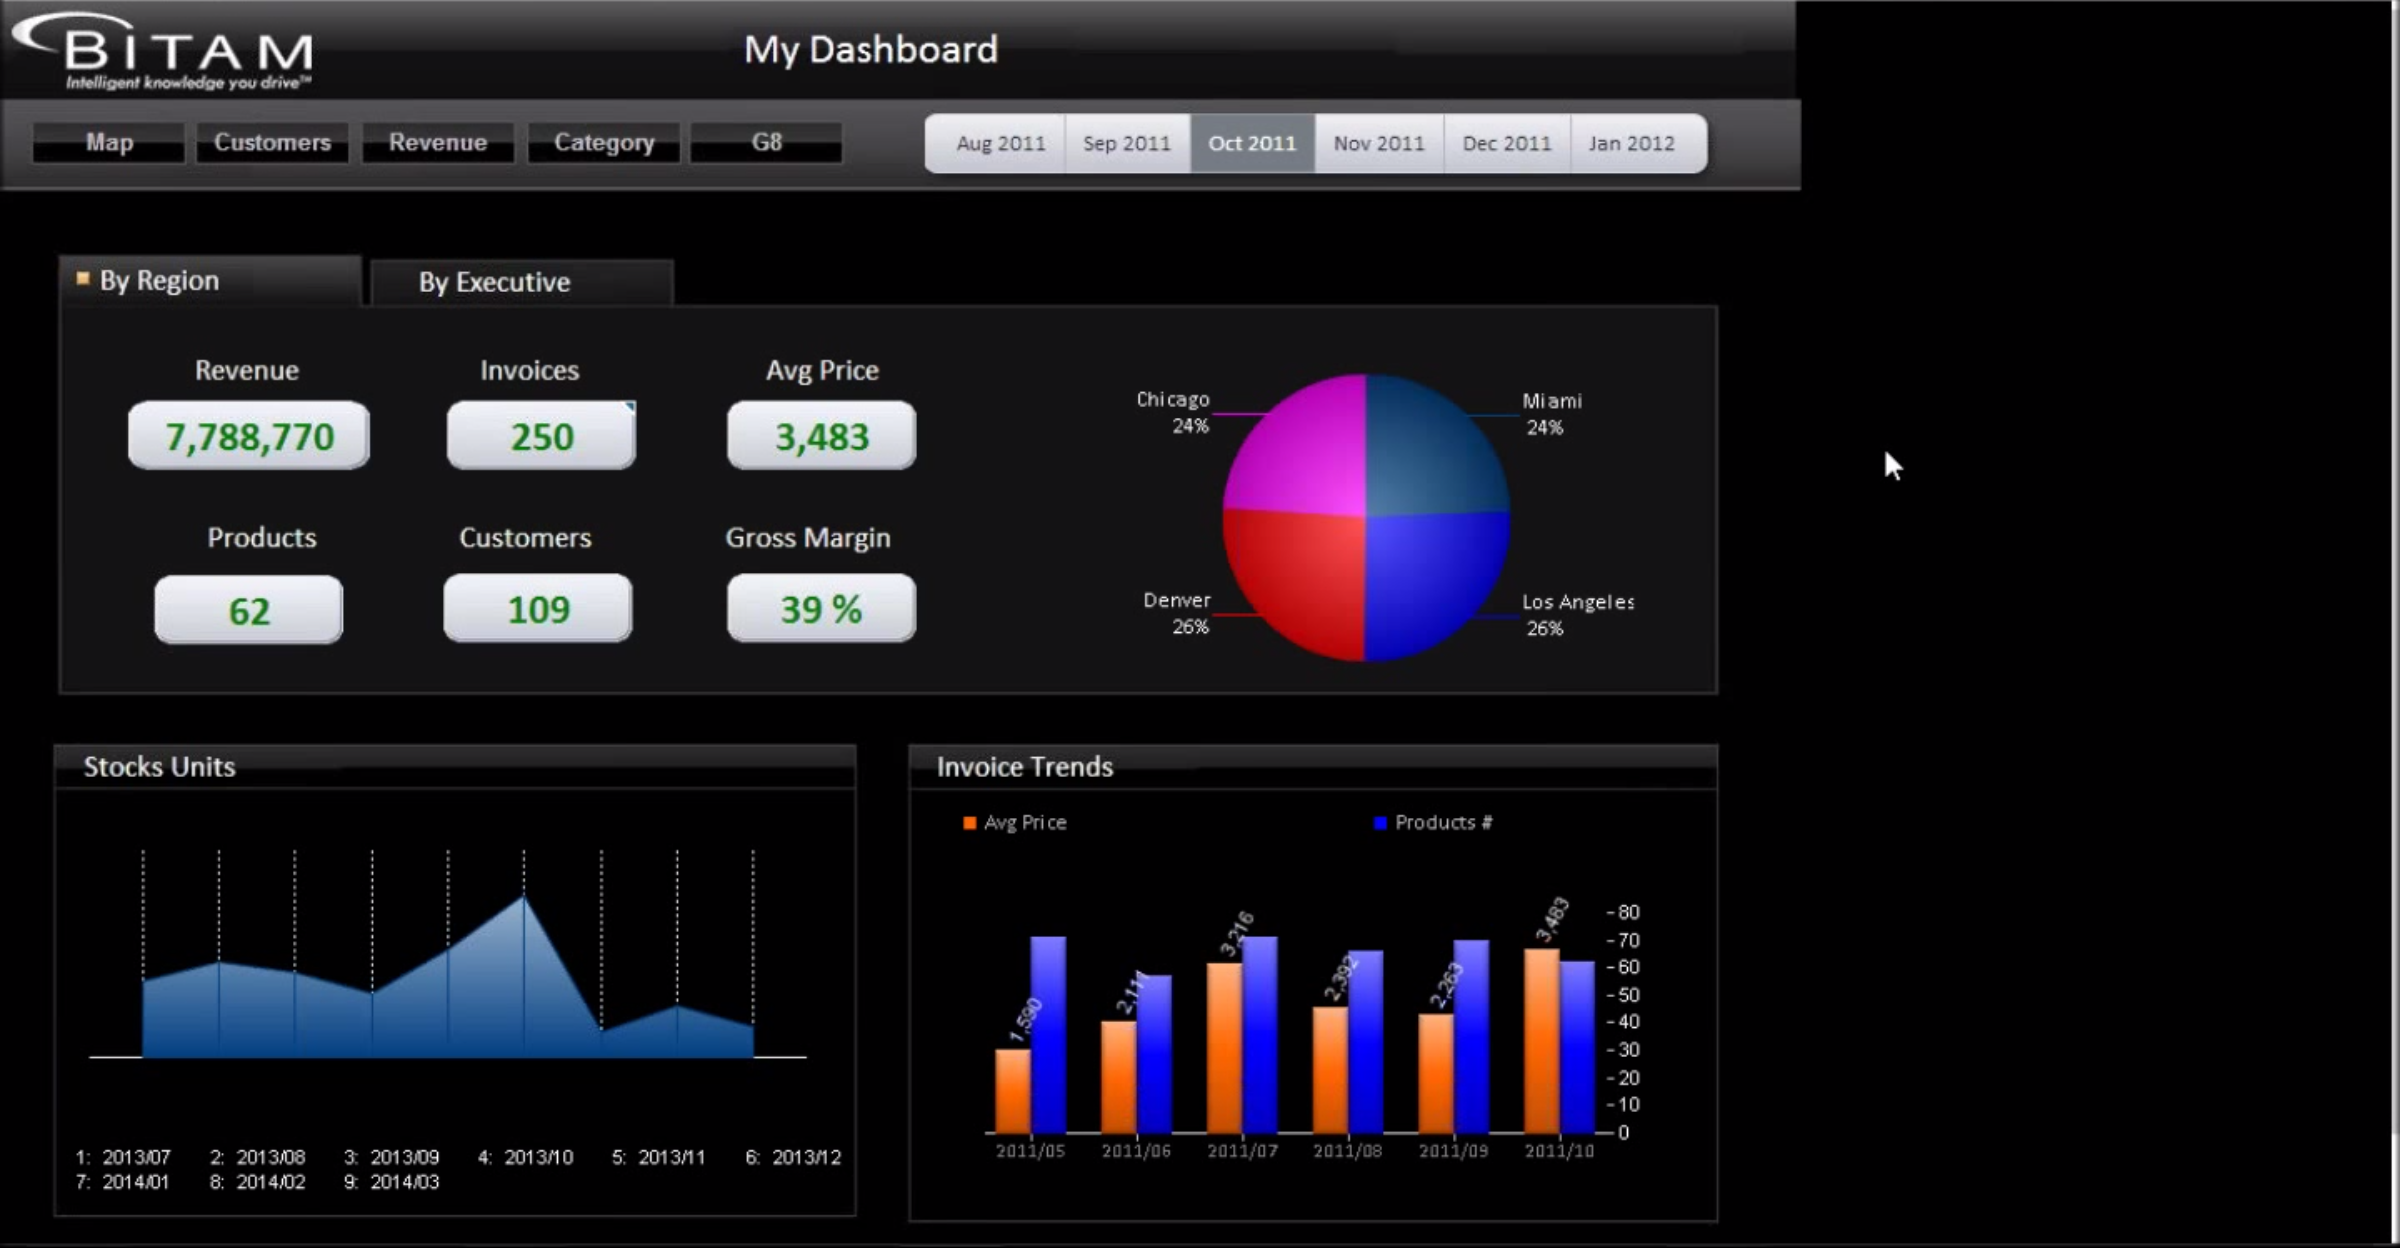Switch to the Sep 2011 period
Screen dimensions: 2400x1248
pos(1126,144)
